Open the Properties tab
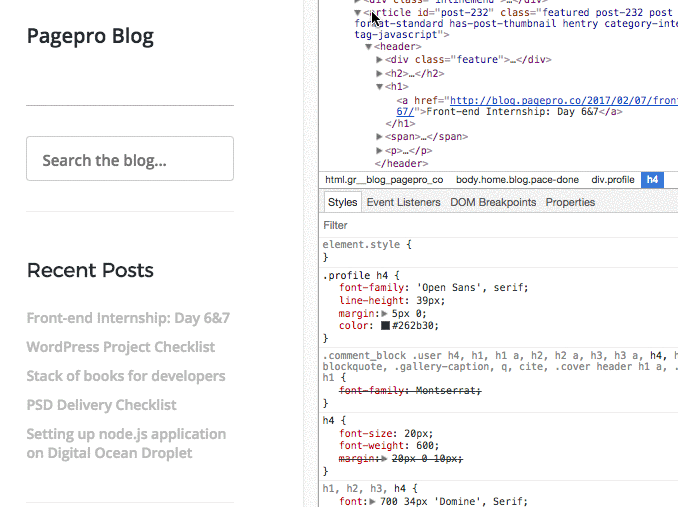The width and height of the screenshot is (678, 507). [x=570, y=202]
